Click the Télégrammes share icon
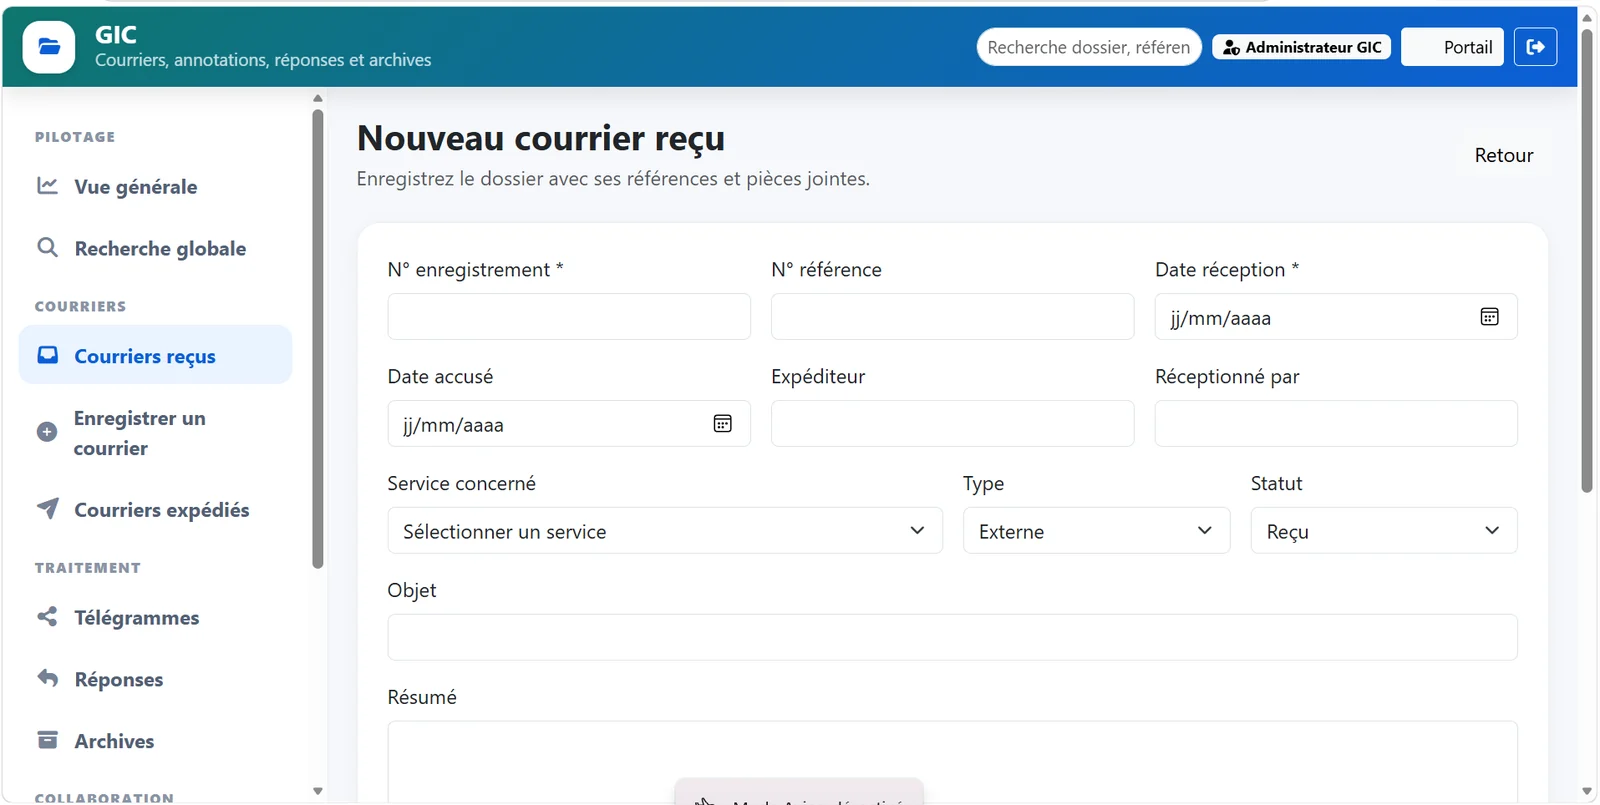The height and width of the screenshot is (805, 1600). pyautogui.click(x=47, y=616)
